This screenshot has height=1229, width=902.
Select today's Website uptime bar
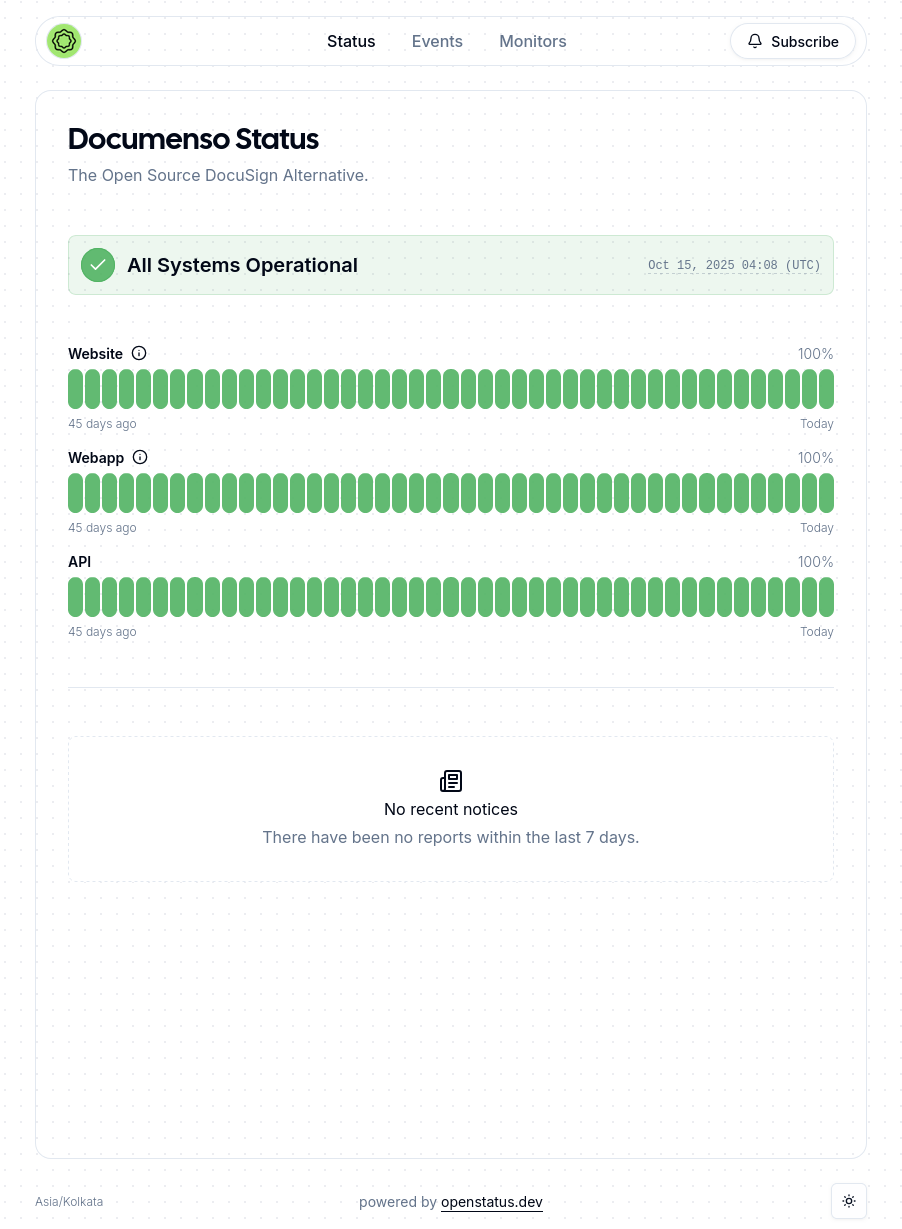[x=826, y=389]
